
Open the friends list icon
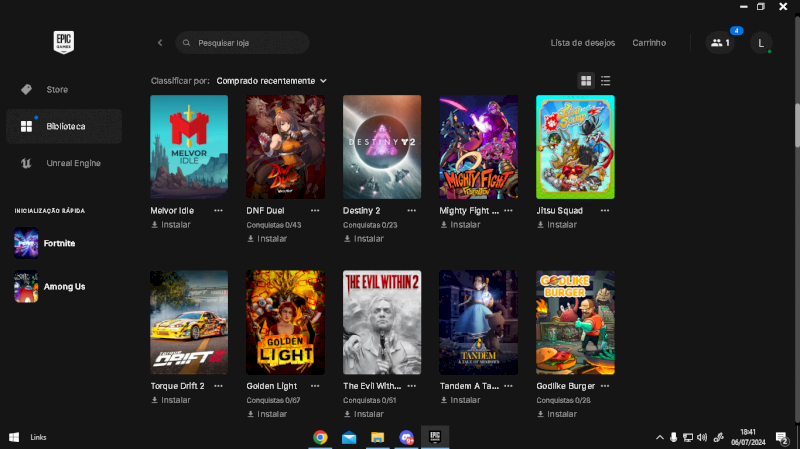[x=720, y=43]
